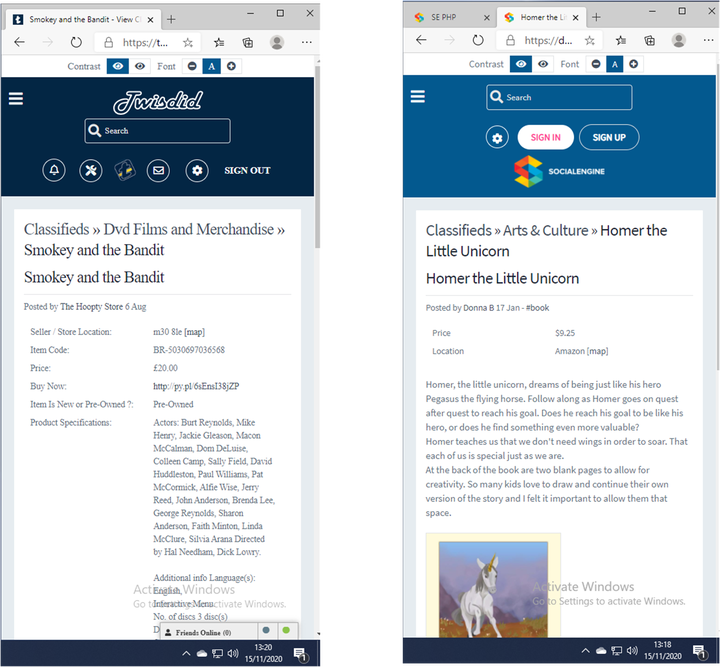720x667 pixels.
Task: Decrease font size in SocialEngine window
Action: click(x=596, y=64)
